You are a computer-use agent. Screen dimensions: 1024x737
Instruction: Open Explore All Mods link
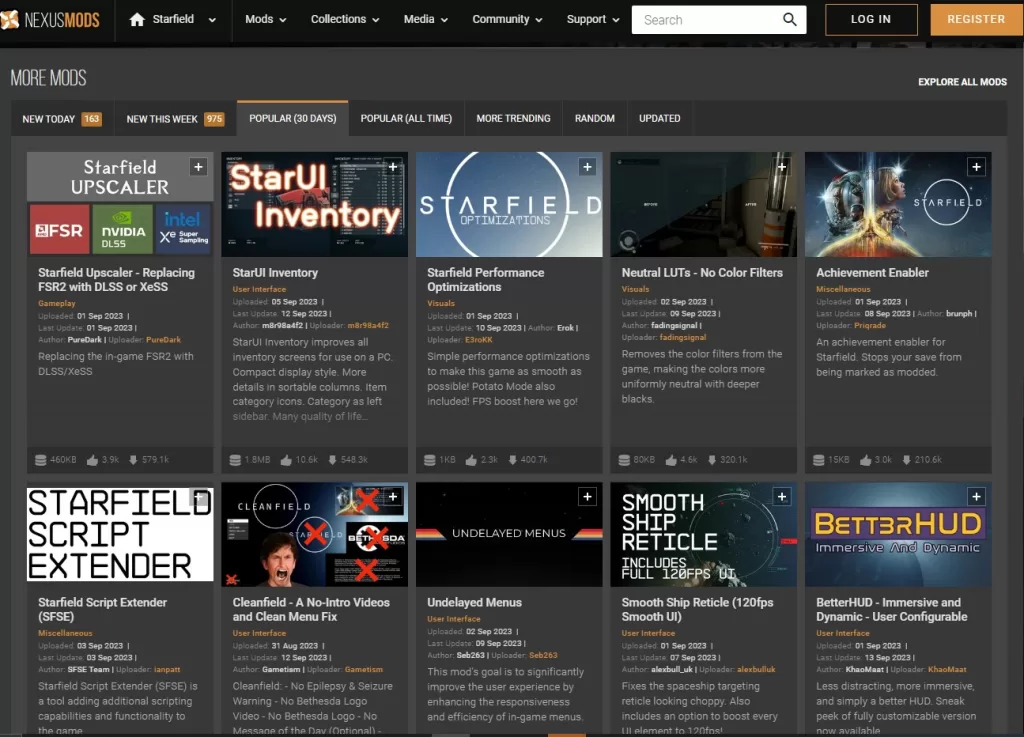click(x=962, y=82)
